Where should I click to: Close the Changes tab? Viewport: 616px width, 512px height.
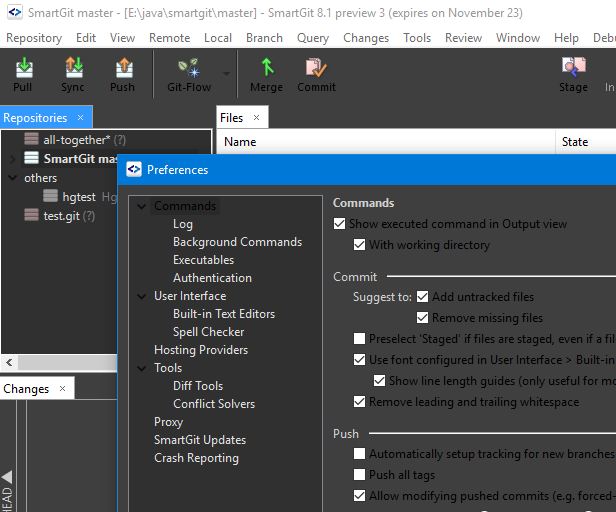tap(62, 389)
